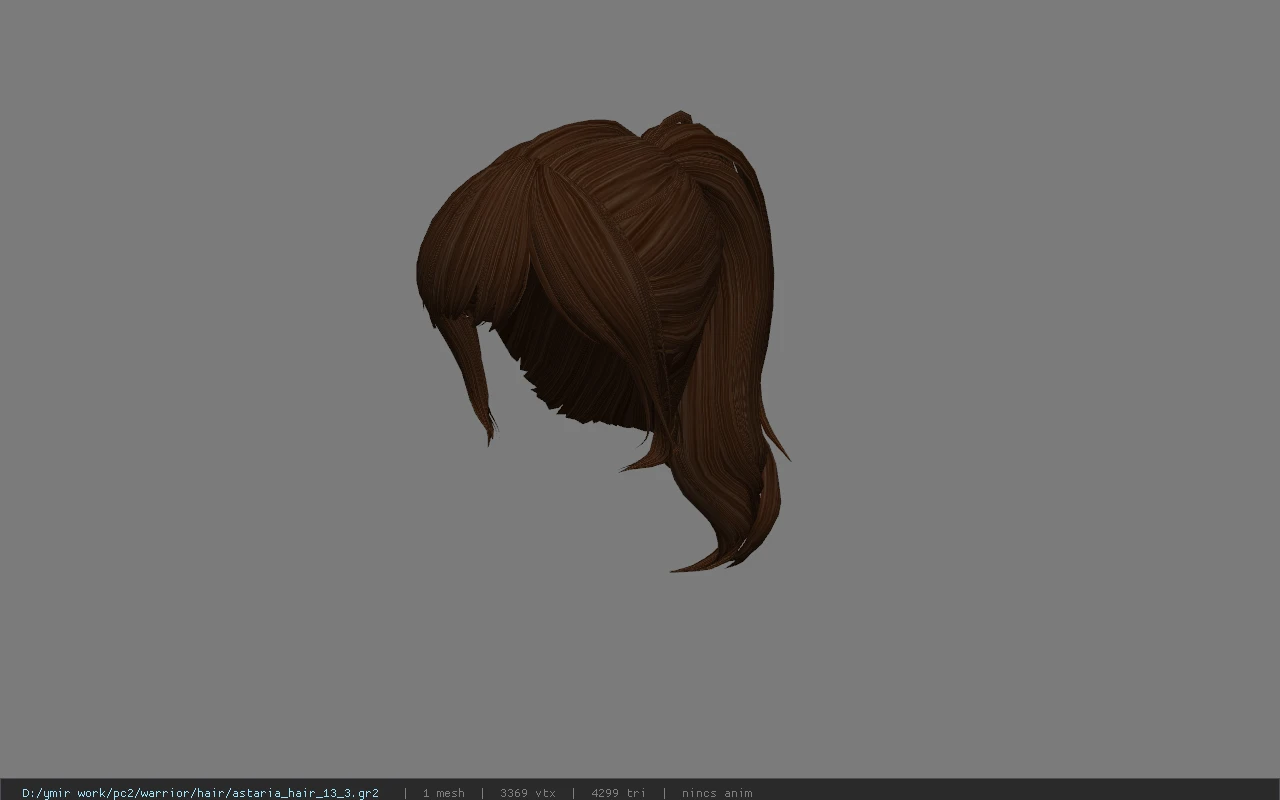Image resolution: width=1280 pixels, height=800 pixels.
Task: Click the '4299 tri' triangle count
Action: click(x=618, y=793)
